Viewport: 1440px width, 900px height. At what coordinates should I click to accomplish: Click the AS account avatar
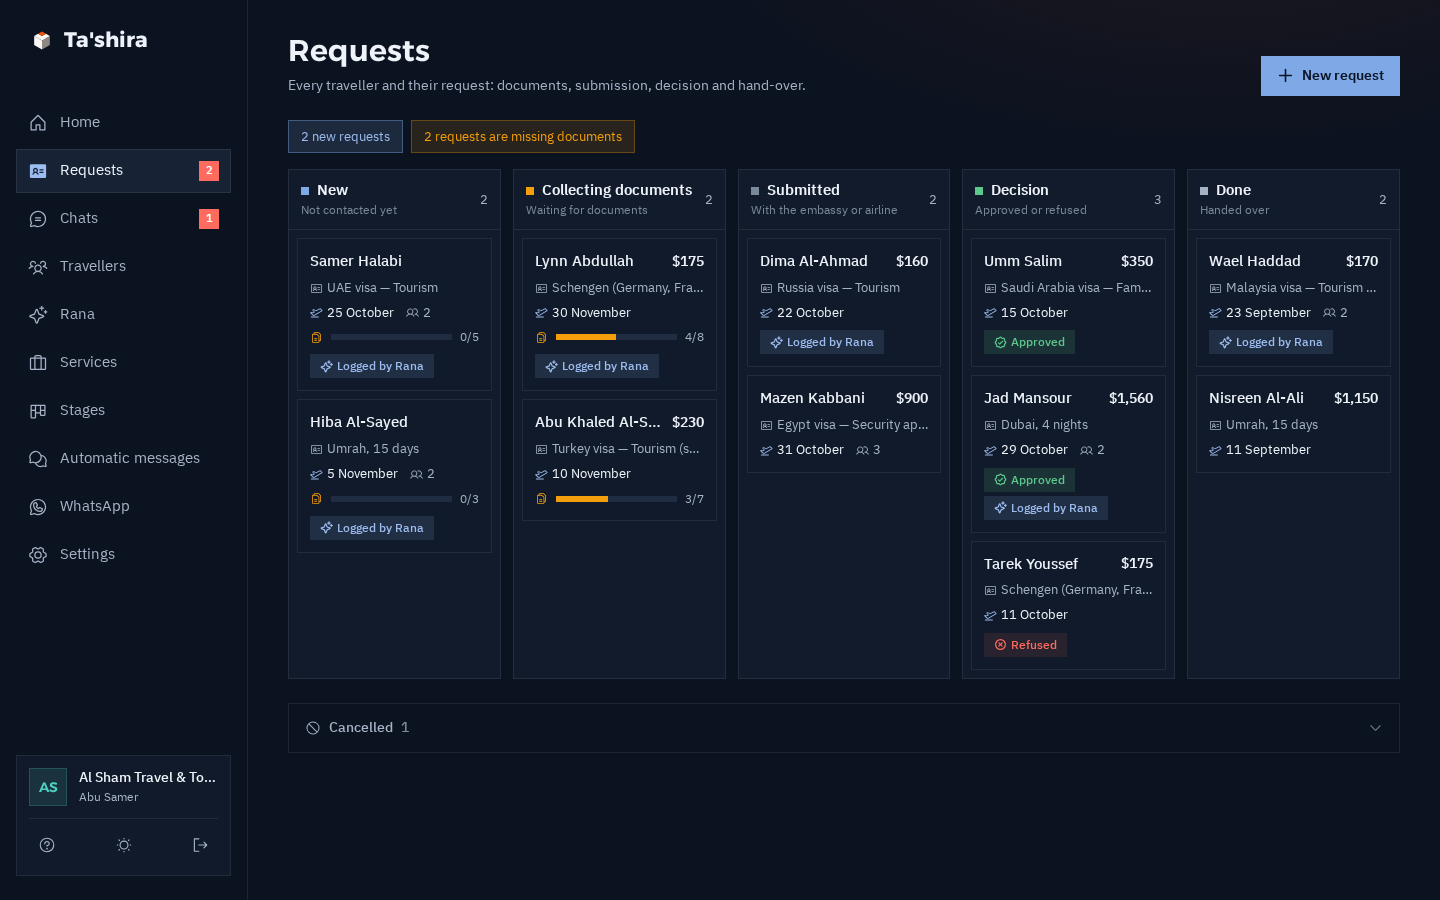[48, 787]
